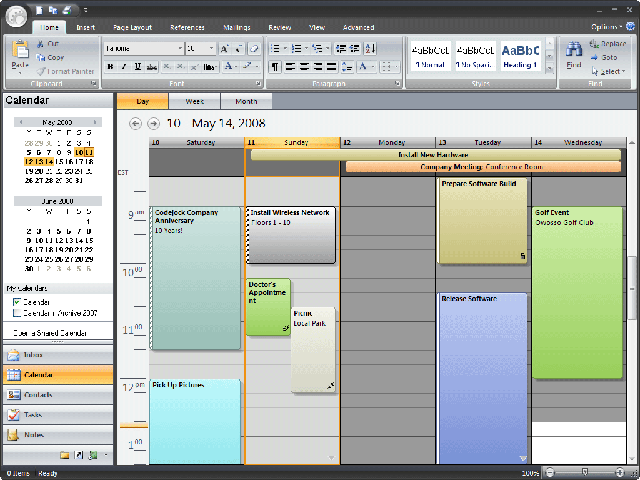The image size is (640, 480).
Task: Open the font name combo box
Action: coord(143,49)
